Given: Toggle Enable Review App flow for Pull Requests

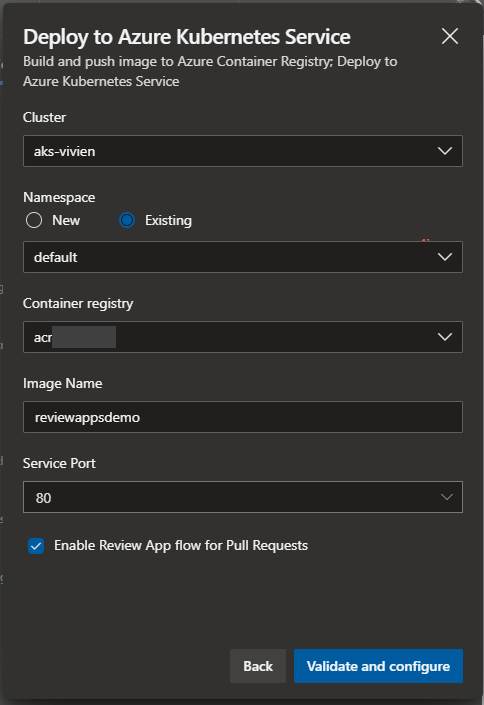Looking at the screenshot, I should coord(36,546).
